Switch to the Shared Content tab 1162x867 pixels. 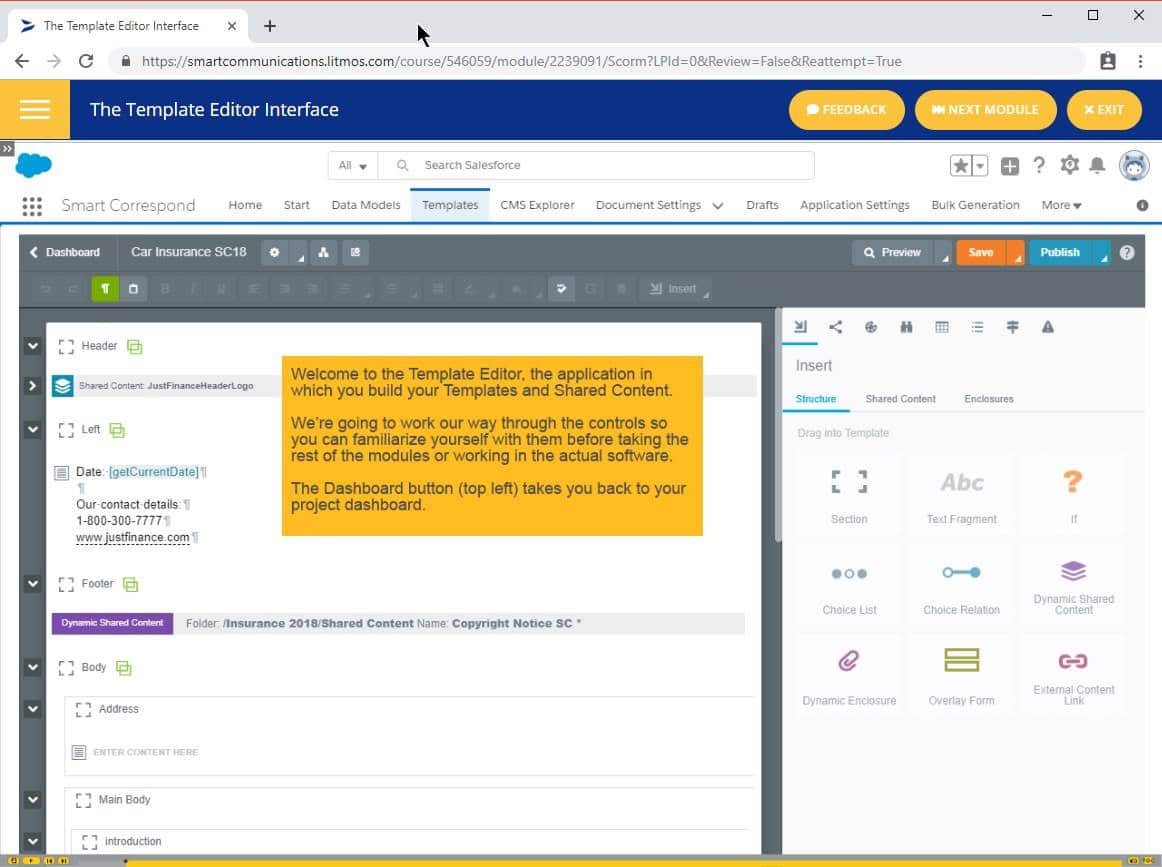[900, 399]
